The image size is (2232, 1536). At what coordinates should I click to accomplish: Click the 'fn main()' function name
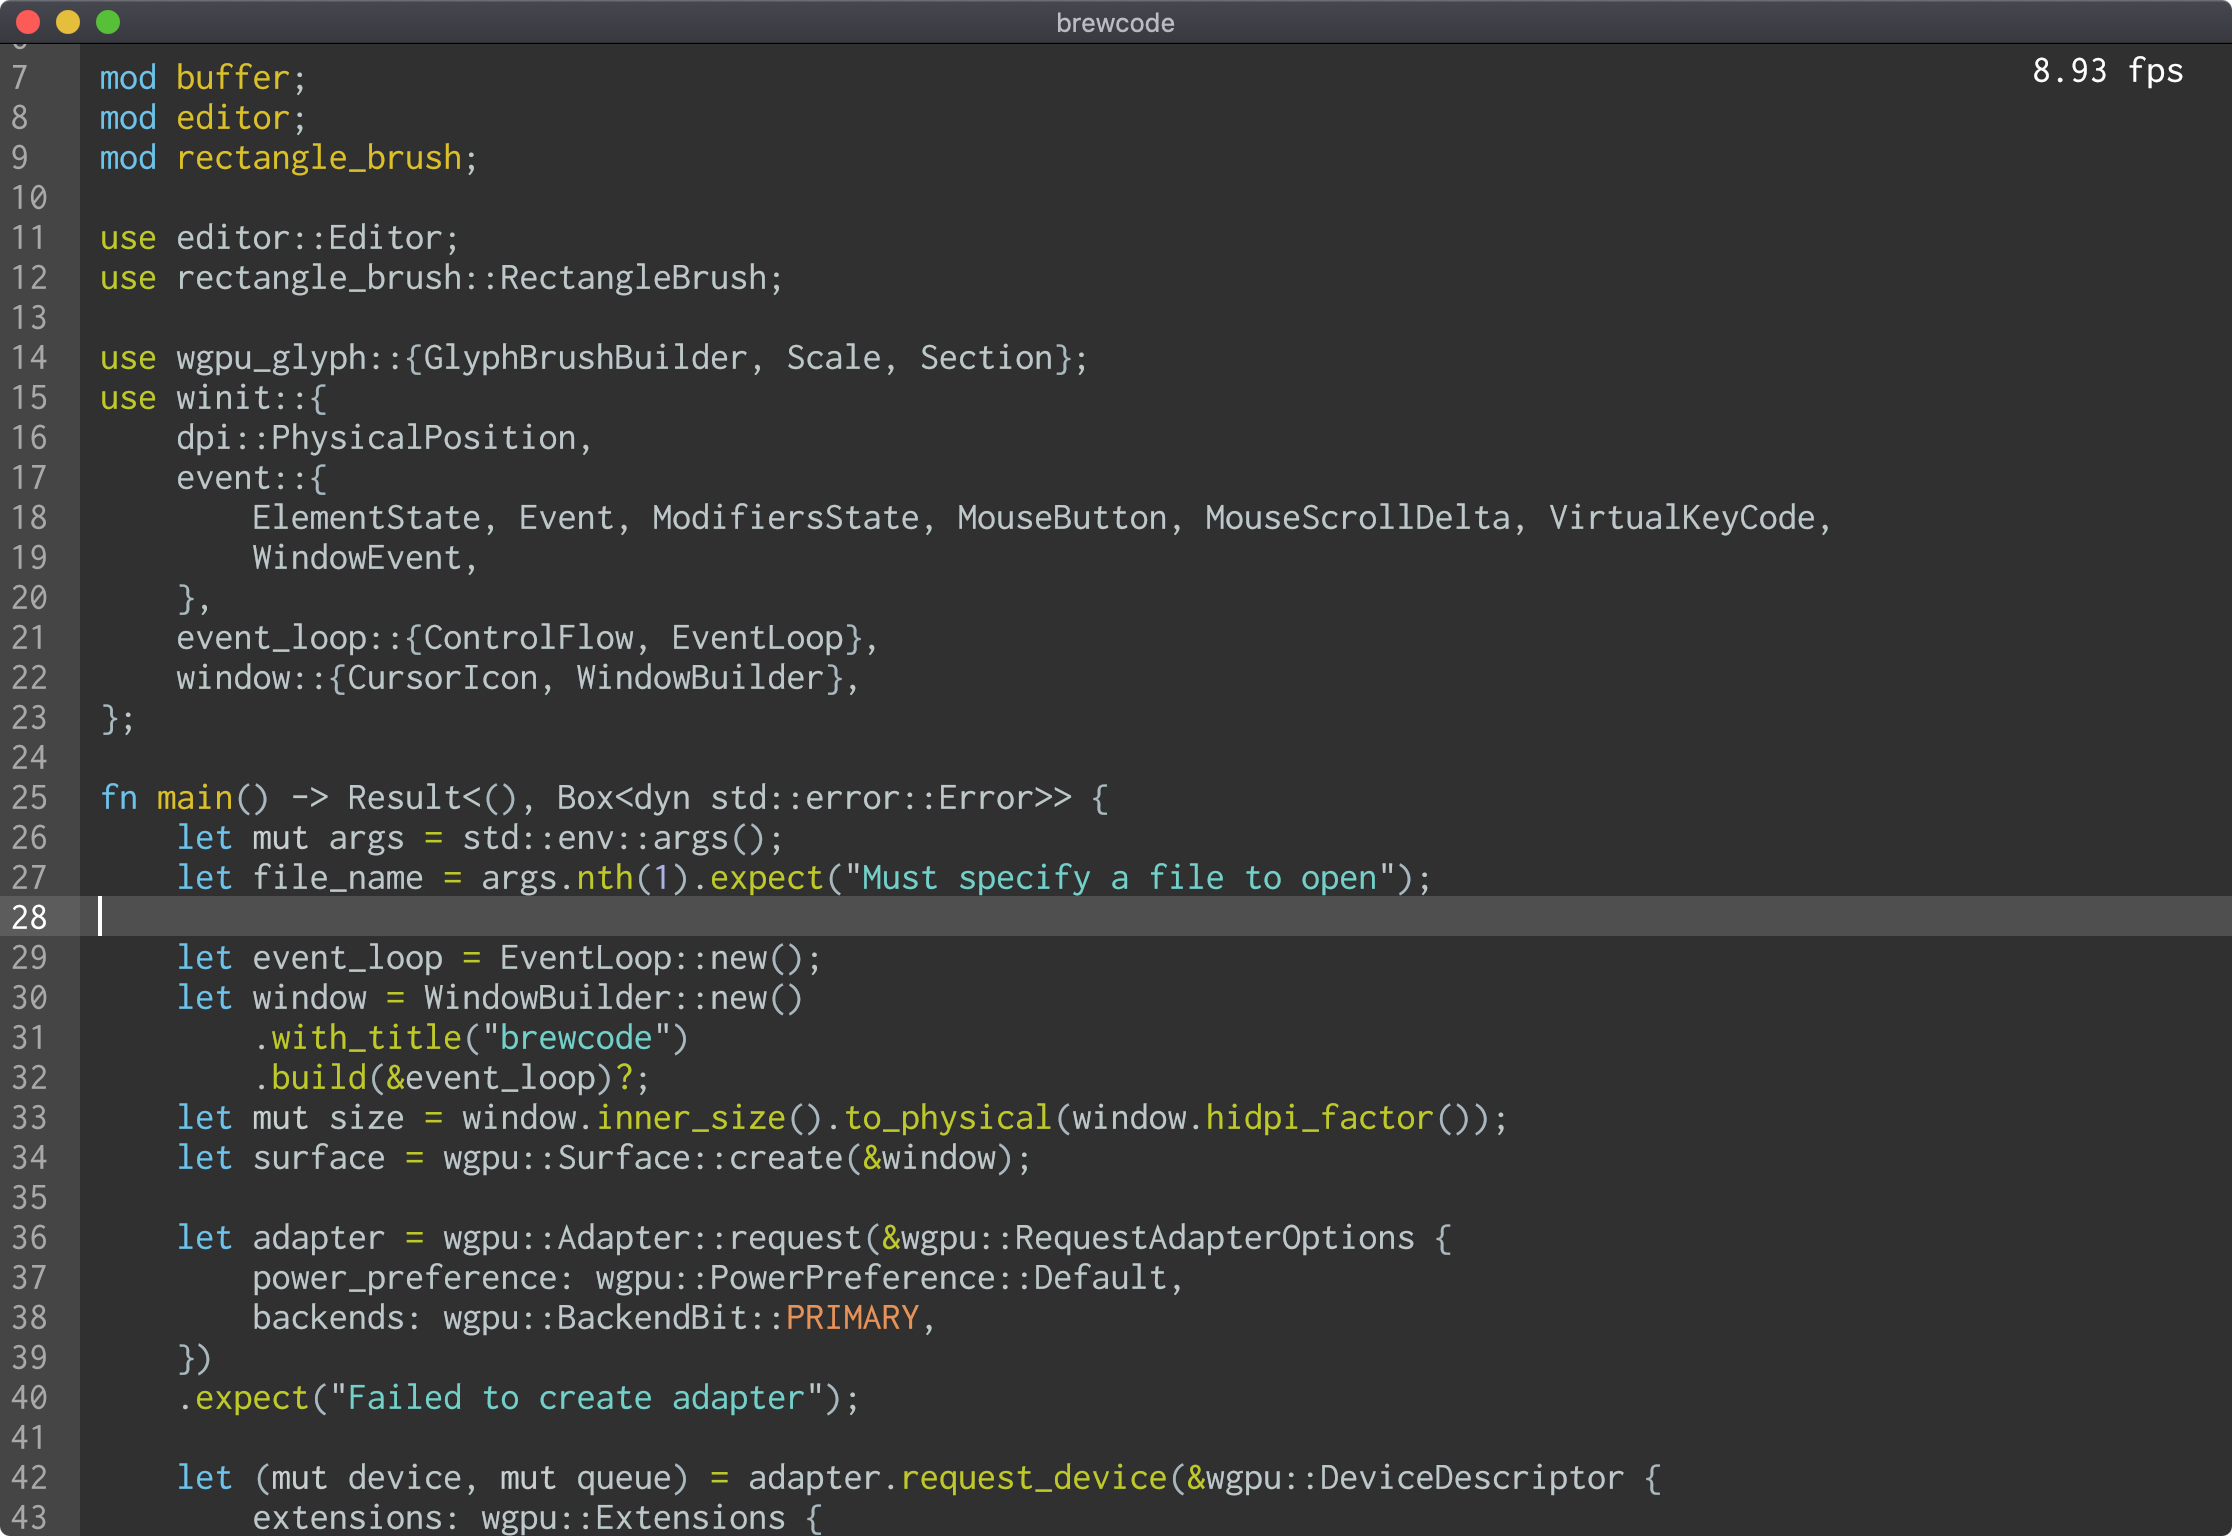coord(194,798)
